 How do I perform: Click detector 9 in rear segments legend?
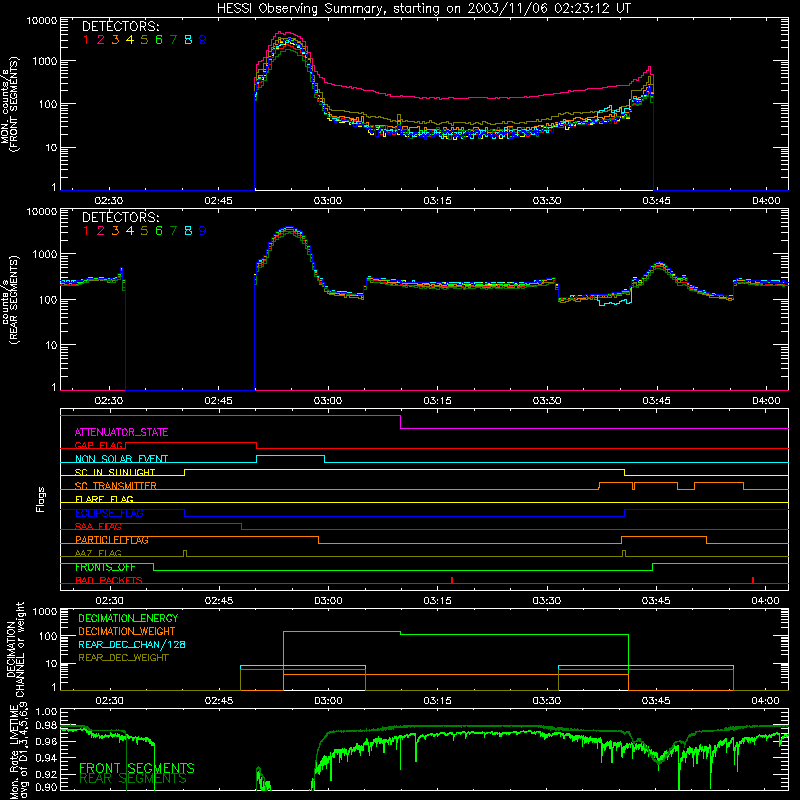(203, 231)
